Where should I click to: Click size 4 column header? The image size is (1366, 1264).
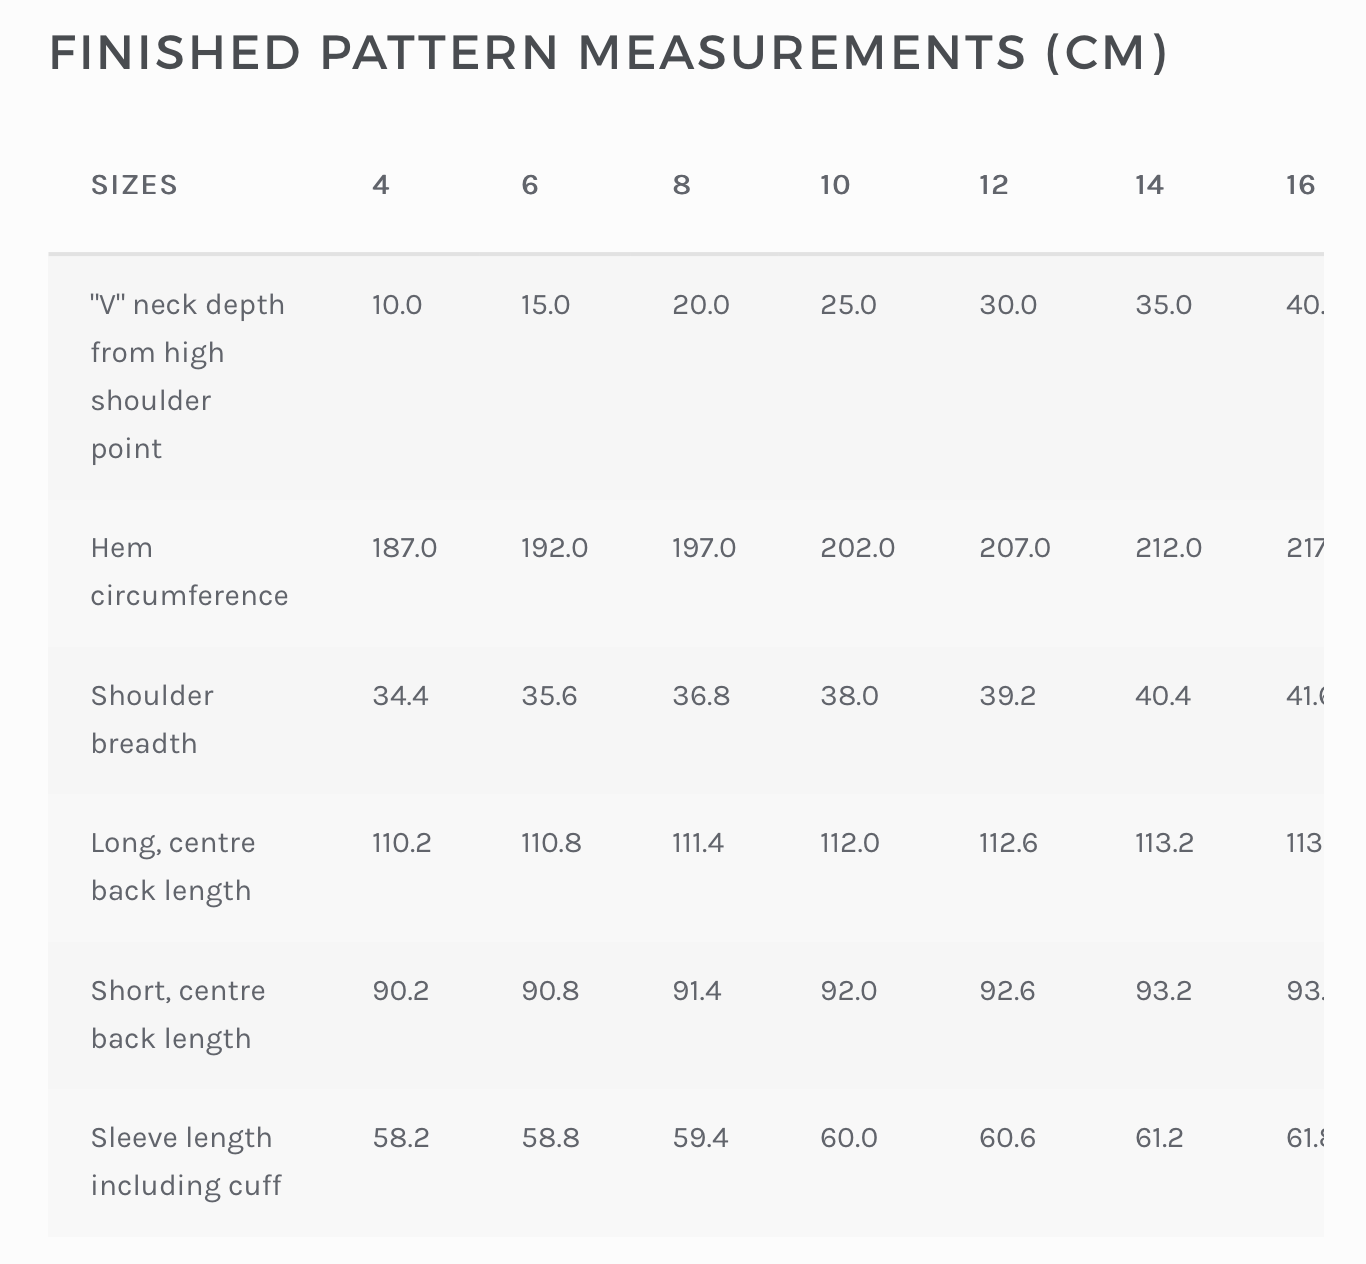click(381, 185)
